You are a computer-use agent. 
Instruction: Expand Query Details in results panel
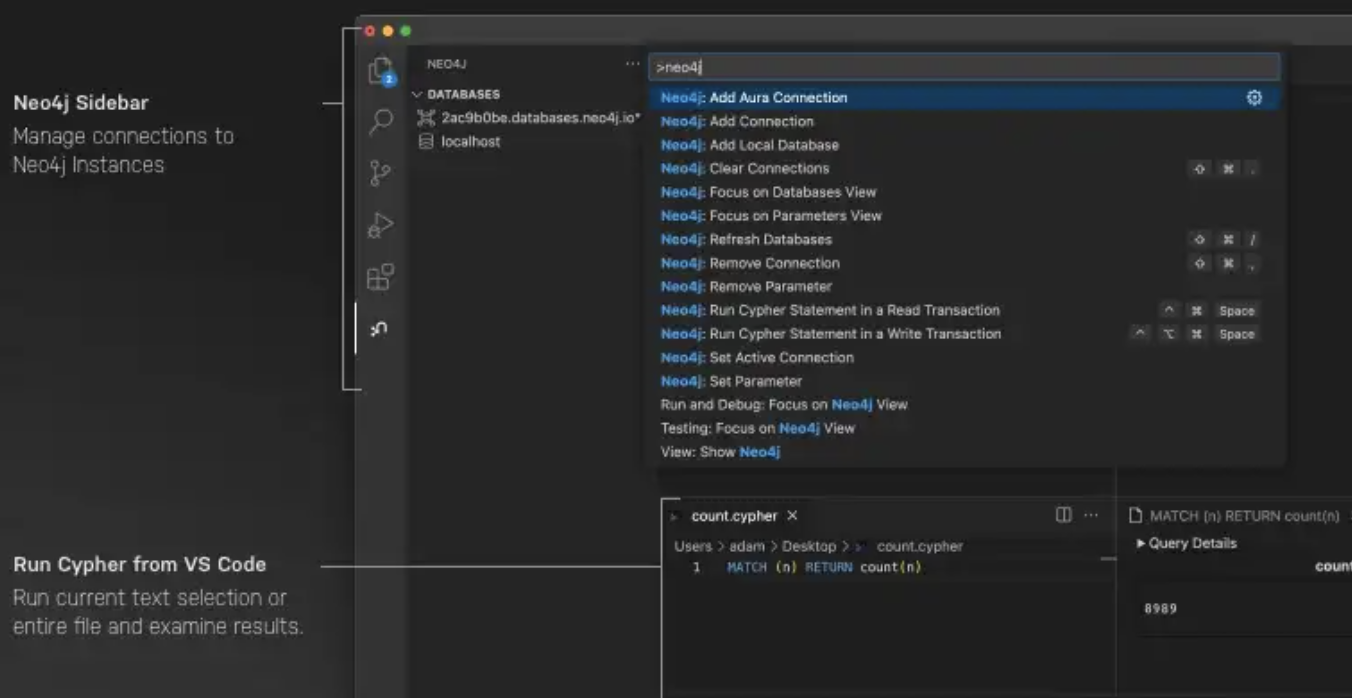[1187, 543]
